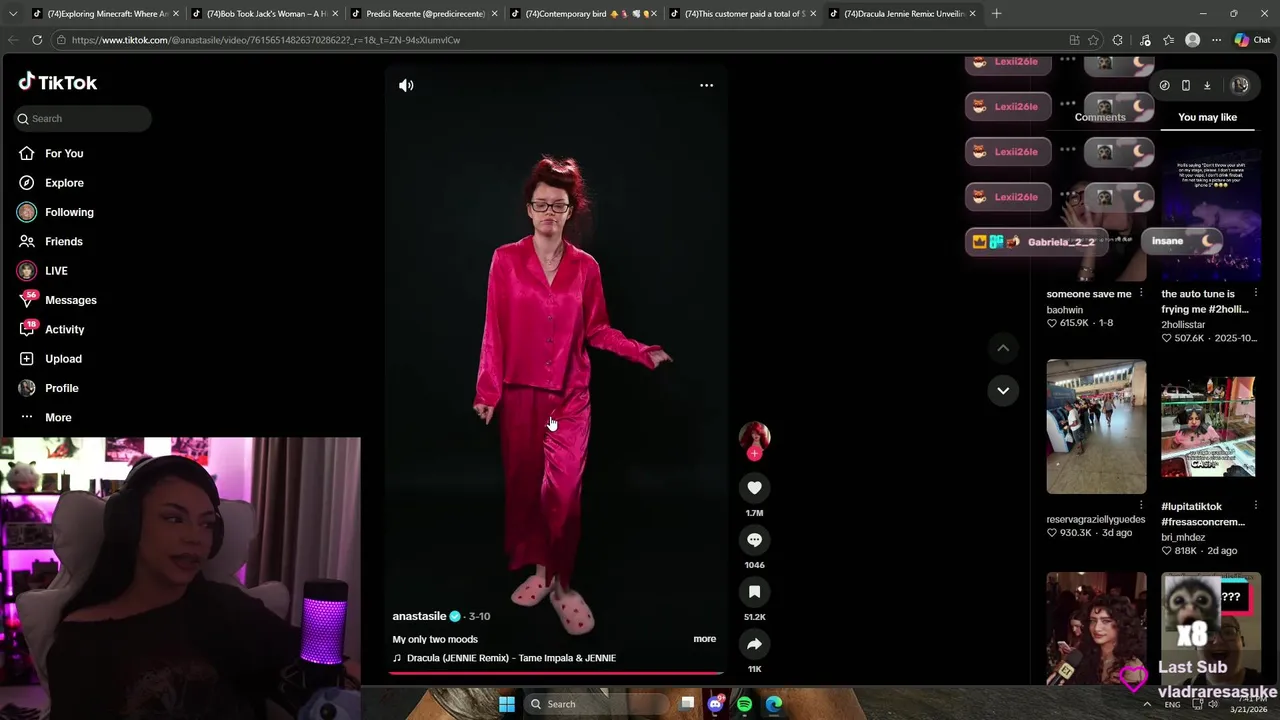The image size is (1280, 720).
Task: Click the phone app icon in top pill
Action: tap(1186, 85)
